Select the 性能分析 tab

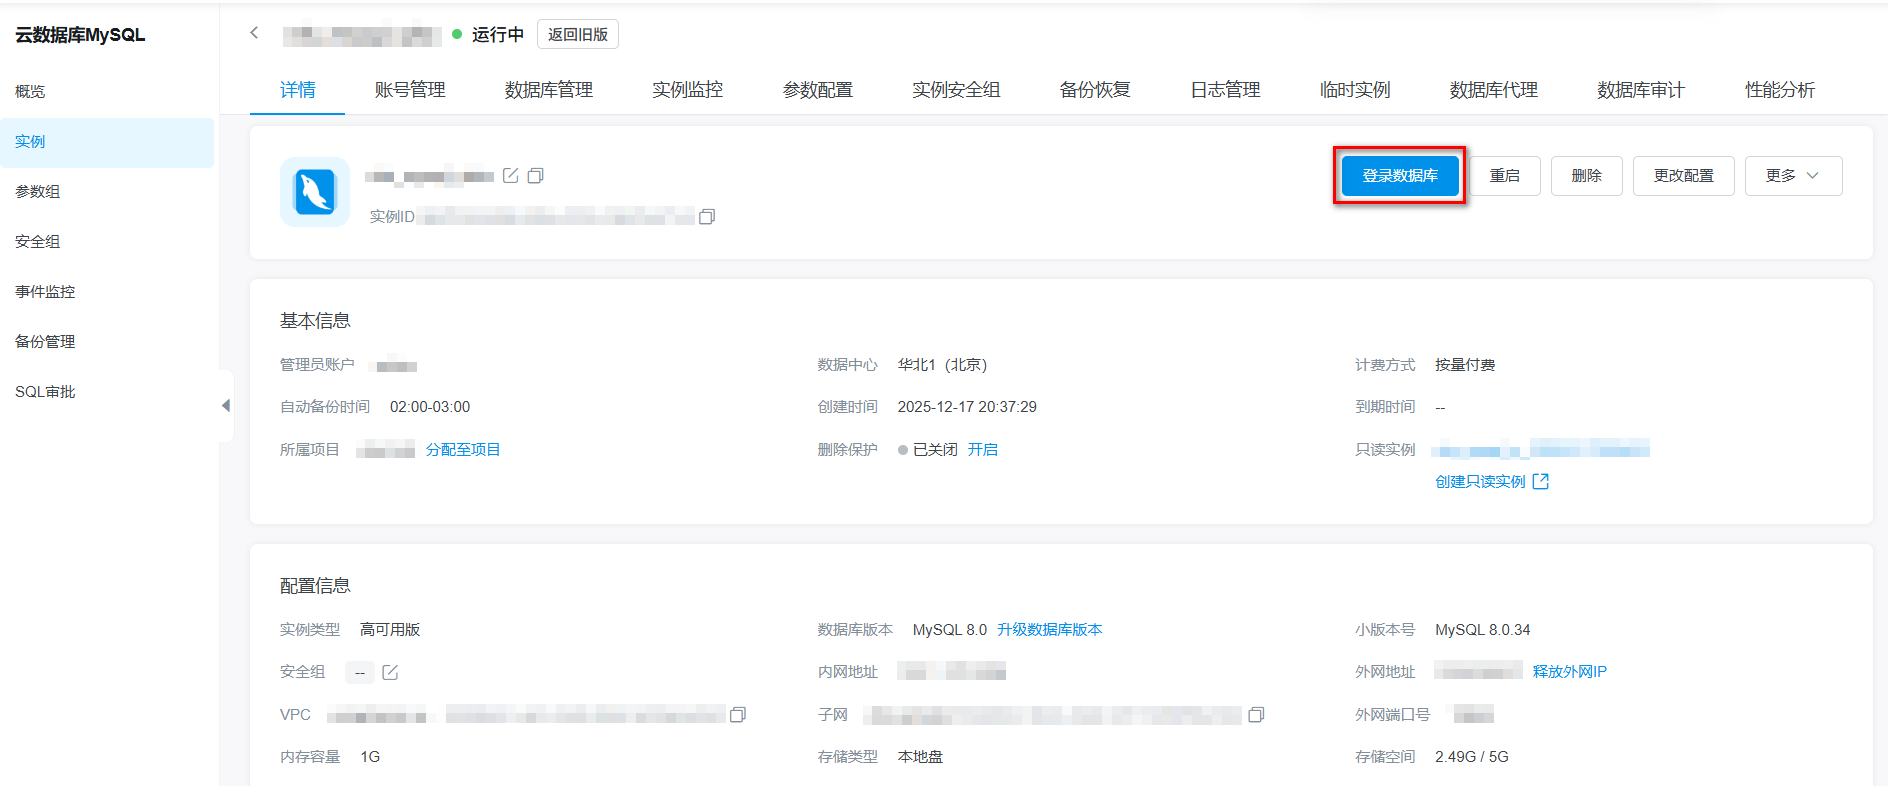point(1780,90)
